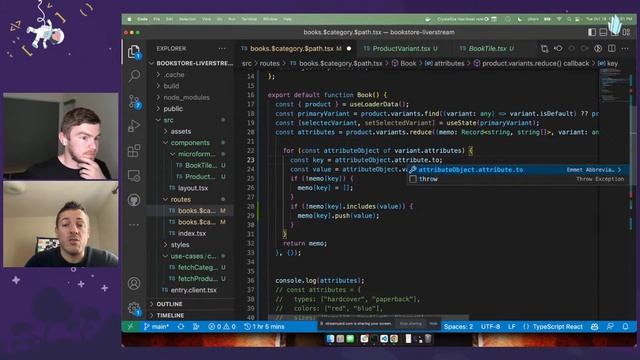Screen dimensions: 640x360
Task: Click main* branch in status bar
Action: 156,327
